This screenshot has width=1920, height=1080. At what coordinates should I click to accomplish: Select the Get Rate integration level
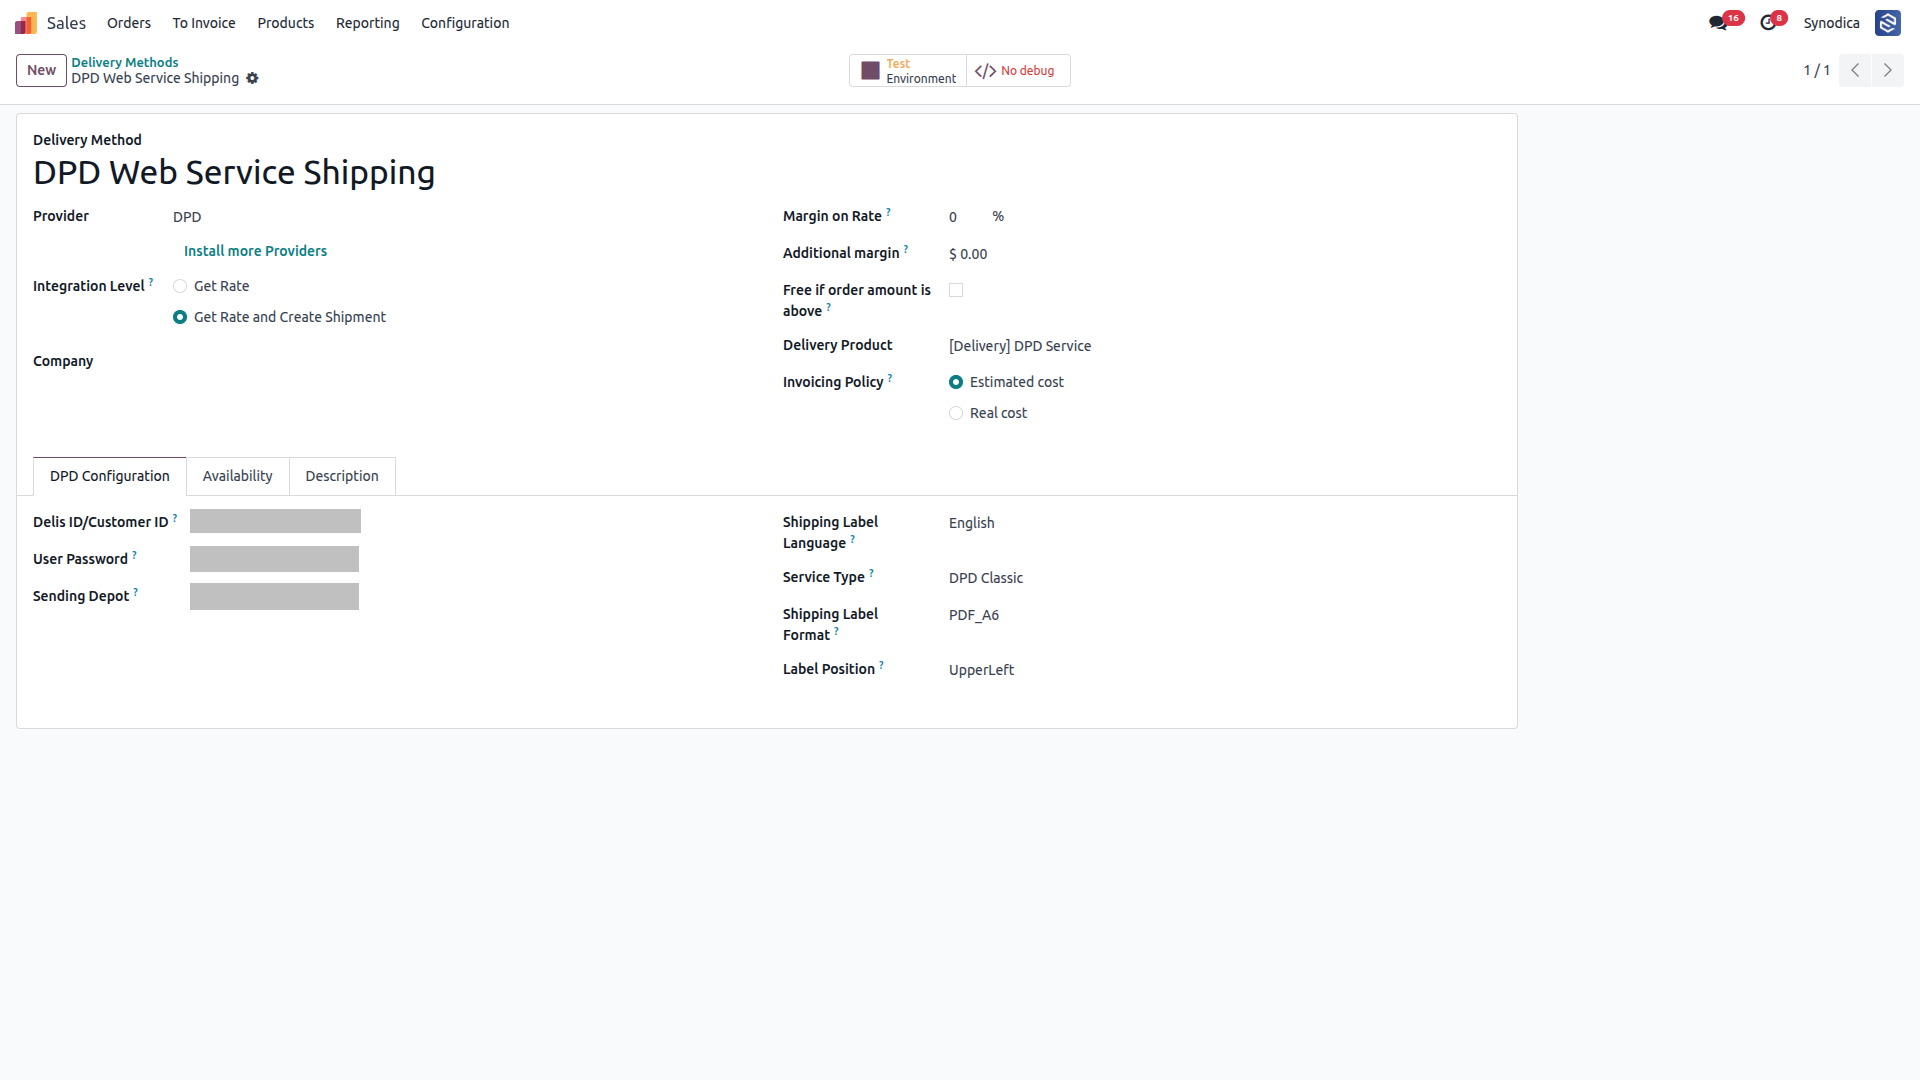point(180,286)
